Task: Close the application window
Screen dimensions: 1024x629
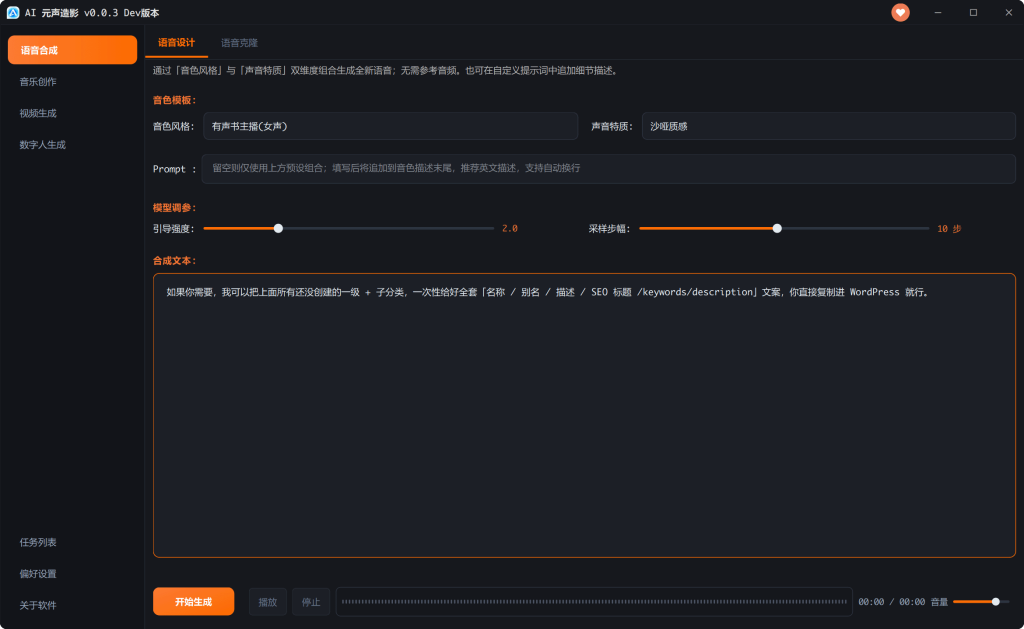Action: click(1008, 12)
